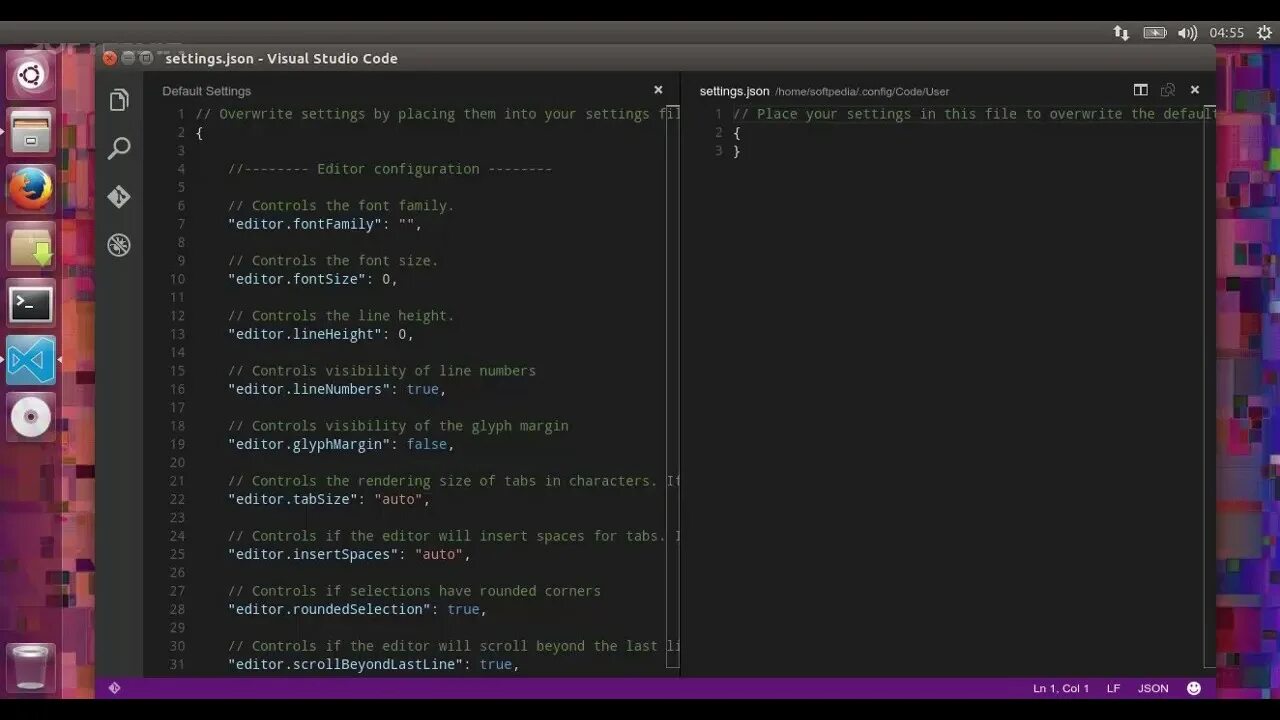Open the Explorer view in the activity bar
The width and height of the screenshot is (1280, 720).
coord(119,100)
